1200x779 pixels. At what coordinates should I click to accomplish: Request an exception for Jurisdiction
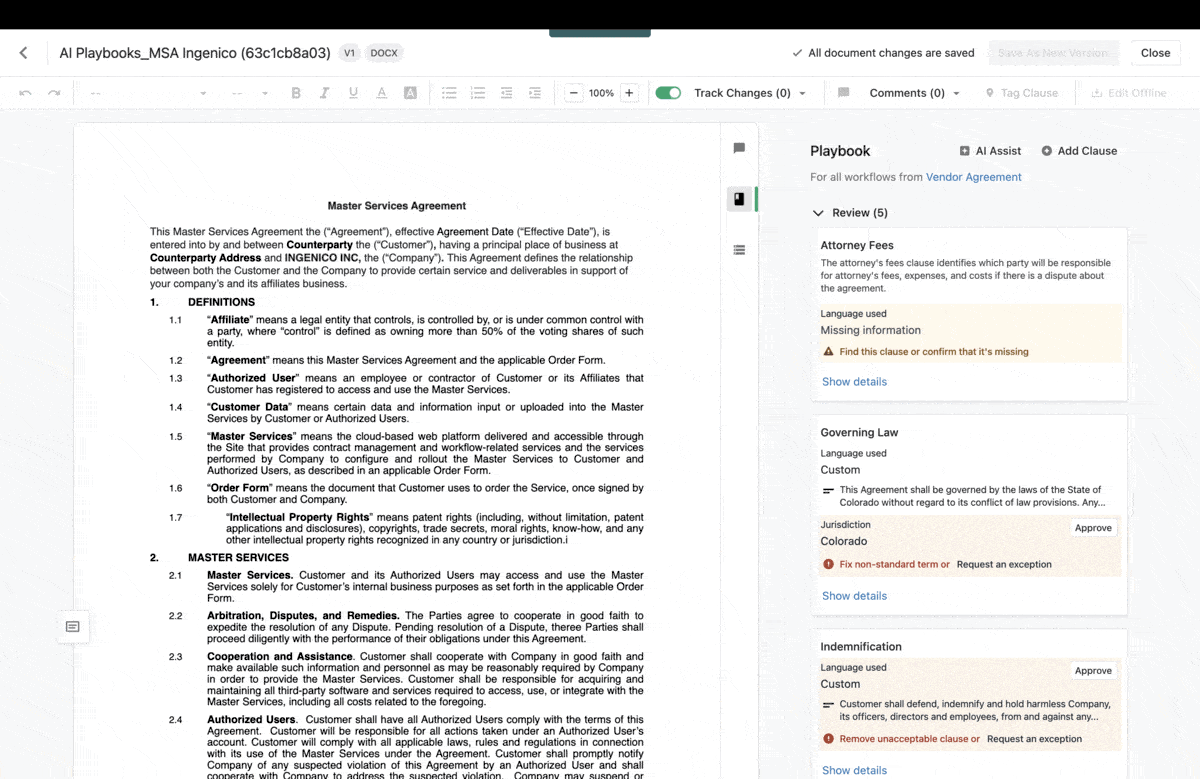(1004, 564)
